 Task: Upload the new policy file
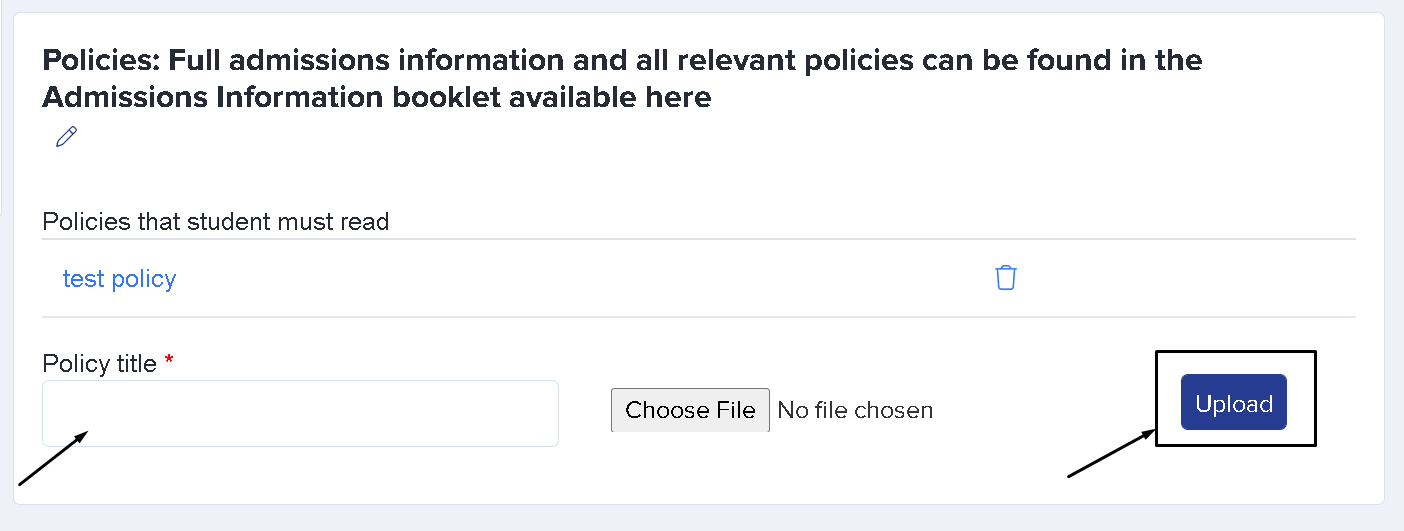click(x=1234, y=404)
